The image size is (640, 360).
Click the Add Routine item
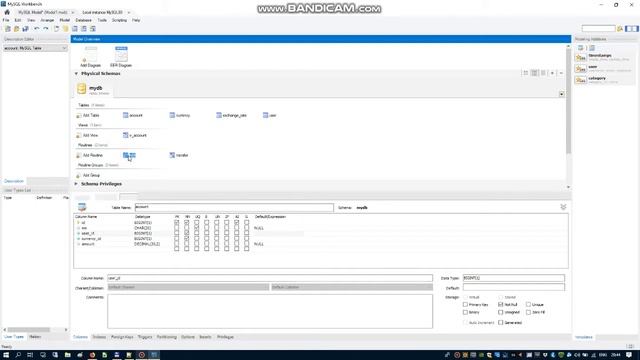89,156
